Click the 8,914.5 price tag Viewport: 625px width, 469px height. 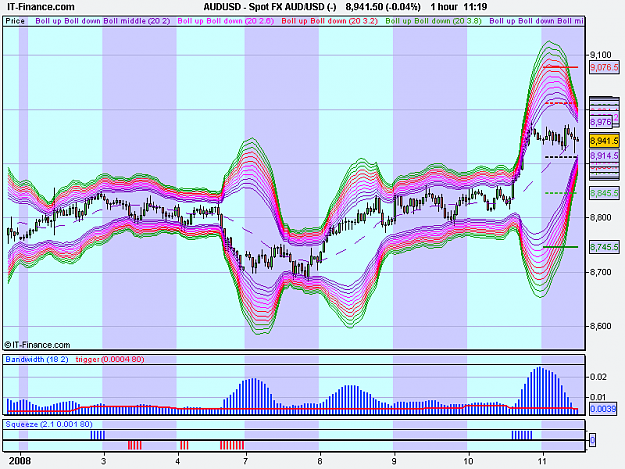click(604, 156)
